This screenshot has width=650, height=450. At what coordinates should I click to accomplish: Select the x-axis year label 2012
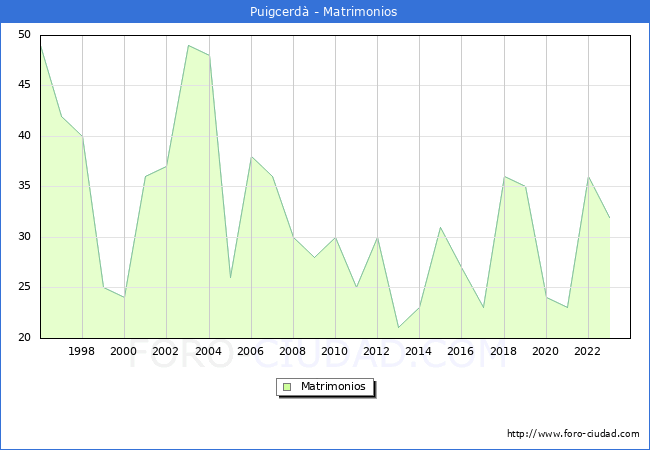[376, 351]
